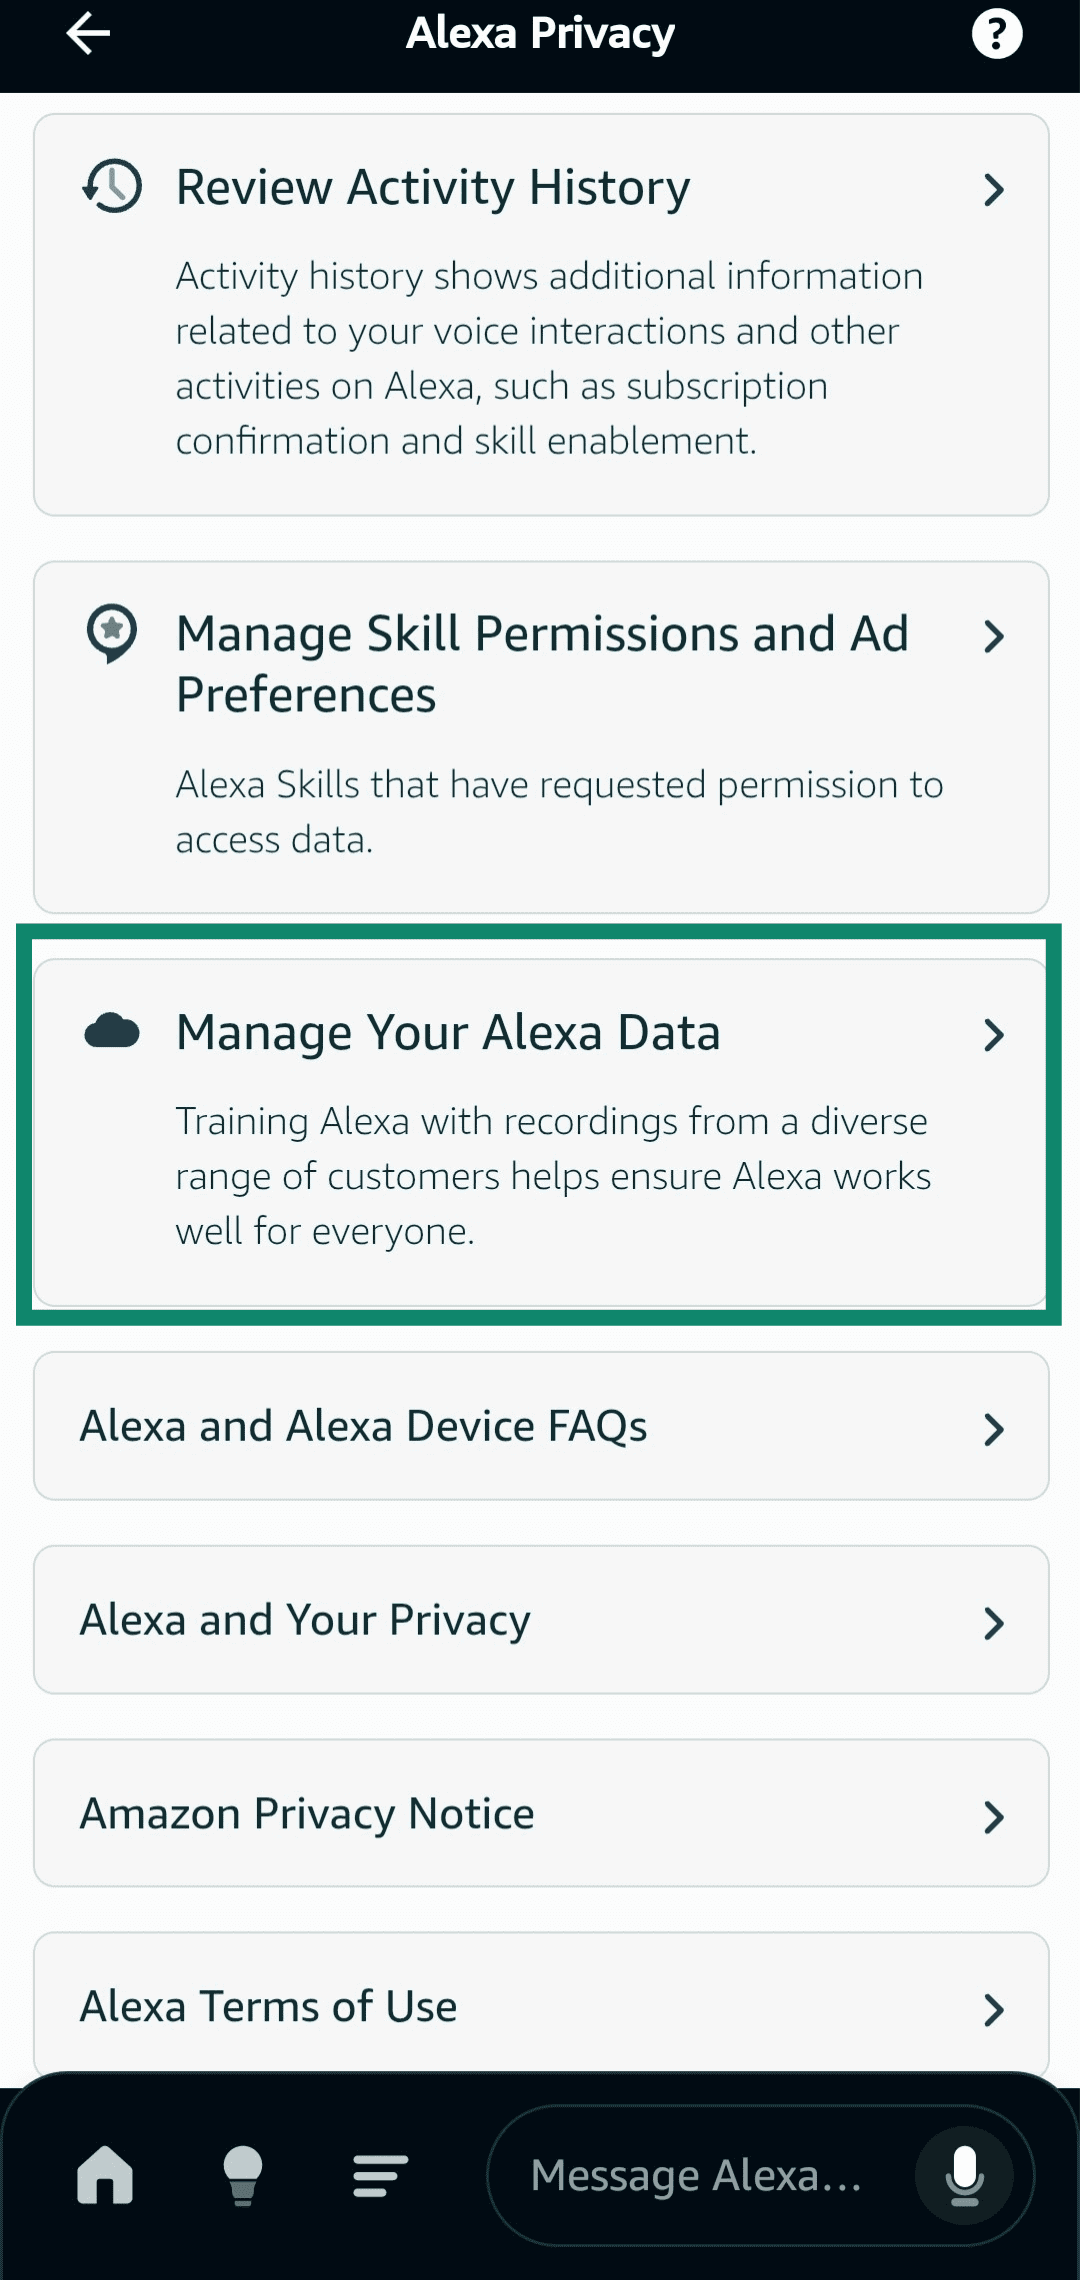The width and height of the screenshot is (1080, 2280).
Task: Open help via the question mark icon
Action: coord(996,32)
